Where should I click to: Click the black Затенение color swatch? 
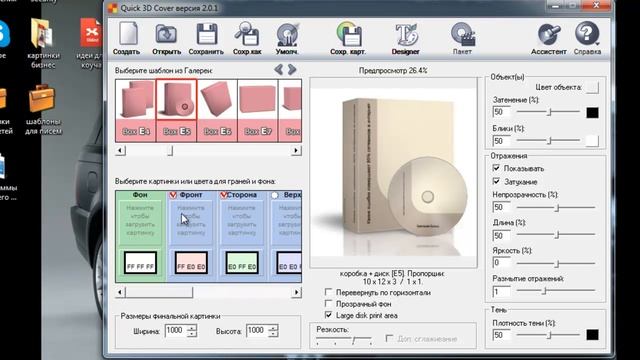tap(592, 113)
